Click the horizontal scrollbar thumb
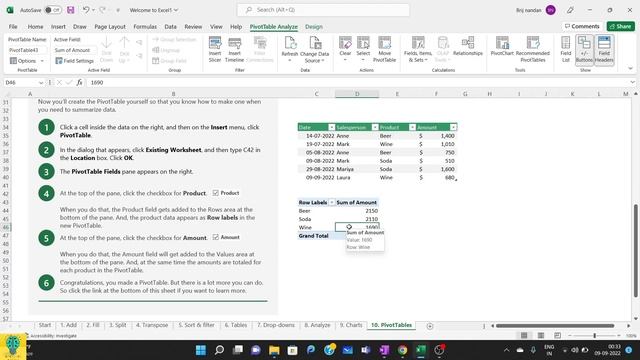Screen dimensions: 640x360 tap(555, 326)
